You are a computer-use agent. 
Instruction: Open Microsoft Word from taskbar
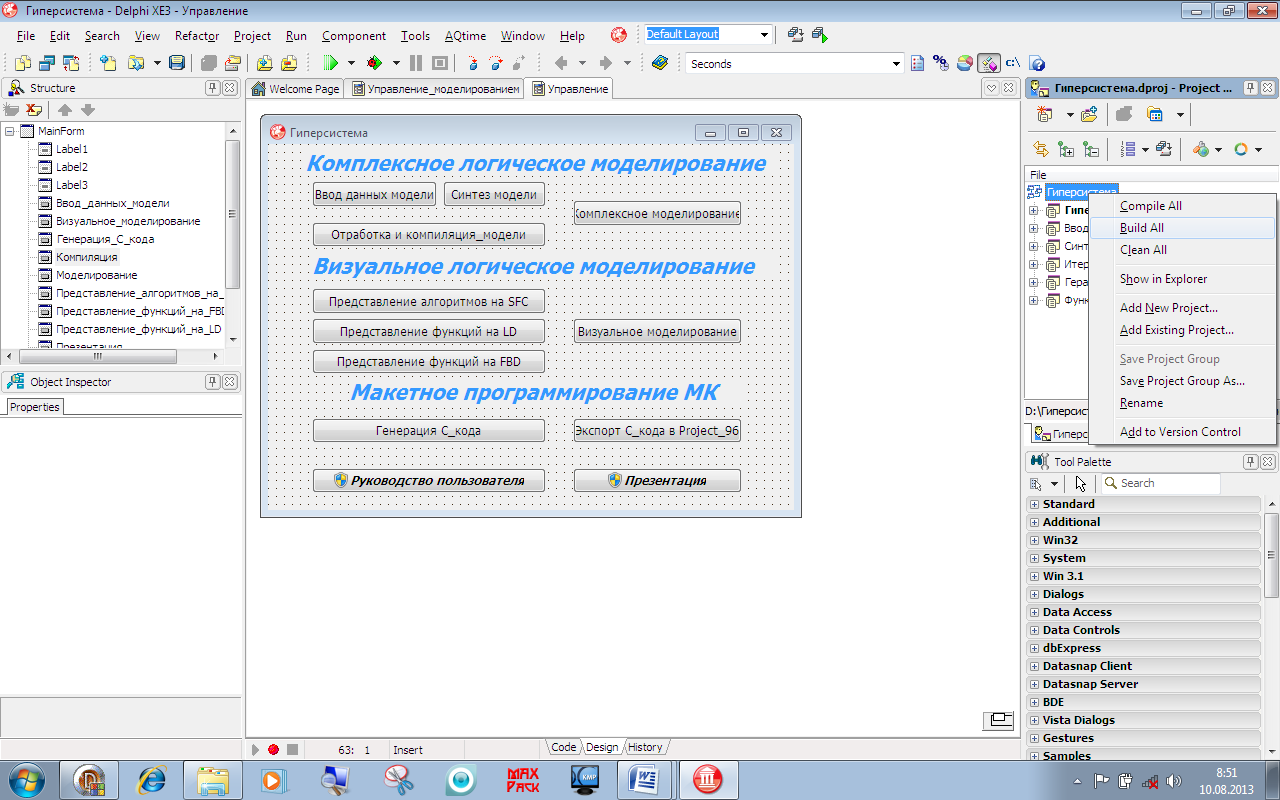(x=645, y=779)
